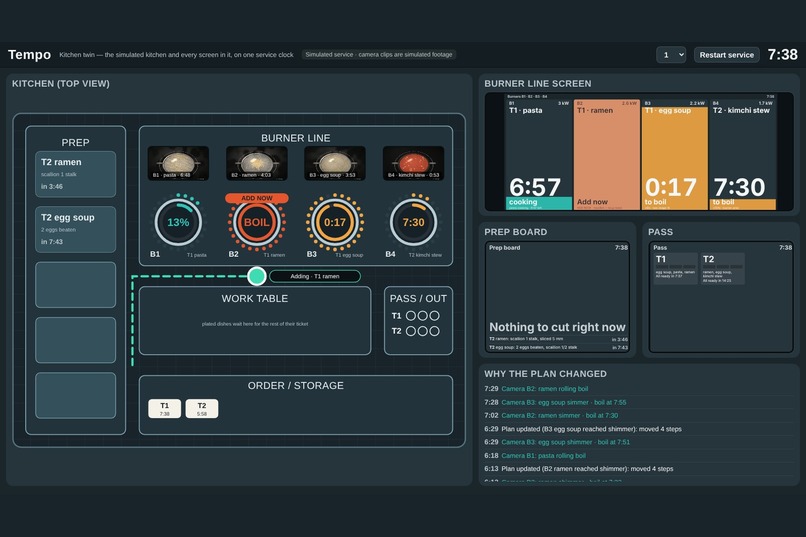Open the T1 ticket card on Pass screen
The image size is (806, 537).
coord(675,268)
